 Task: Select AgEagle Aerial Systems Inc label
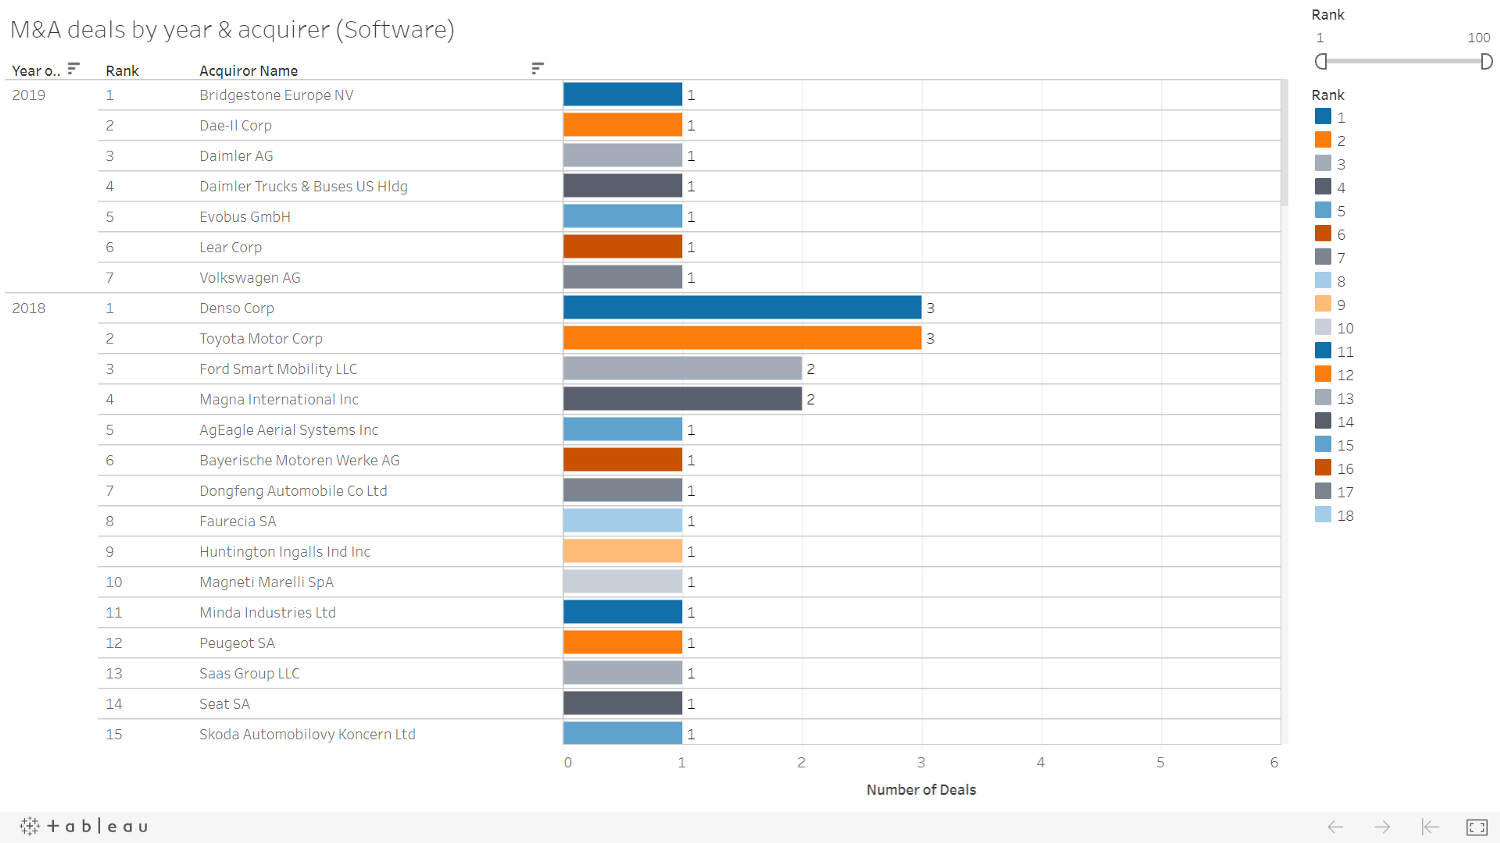[x=289, y=430]
